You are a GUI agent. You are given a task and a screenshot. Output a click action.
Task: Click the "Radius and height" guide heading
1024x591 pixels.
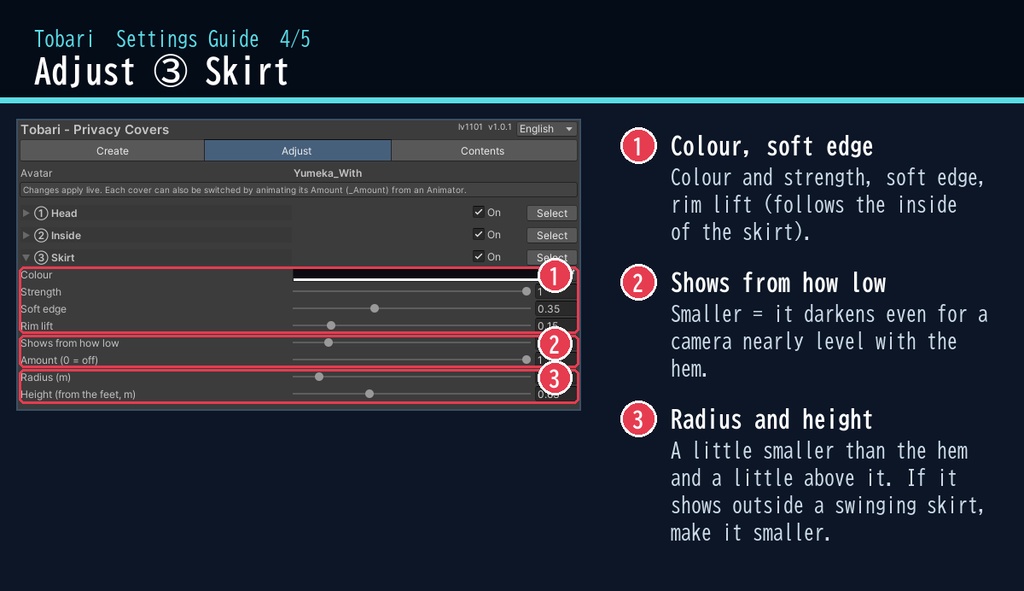coord(771,419)
